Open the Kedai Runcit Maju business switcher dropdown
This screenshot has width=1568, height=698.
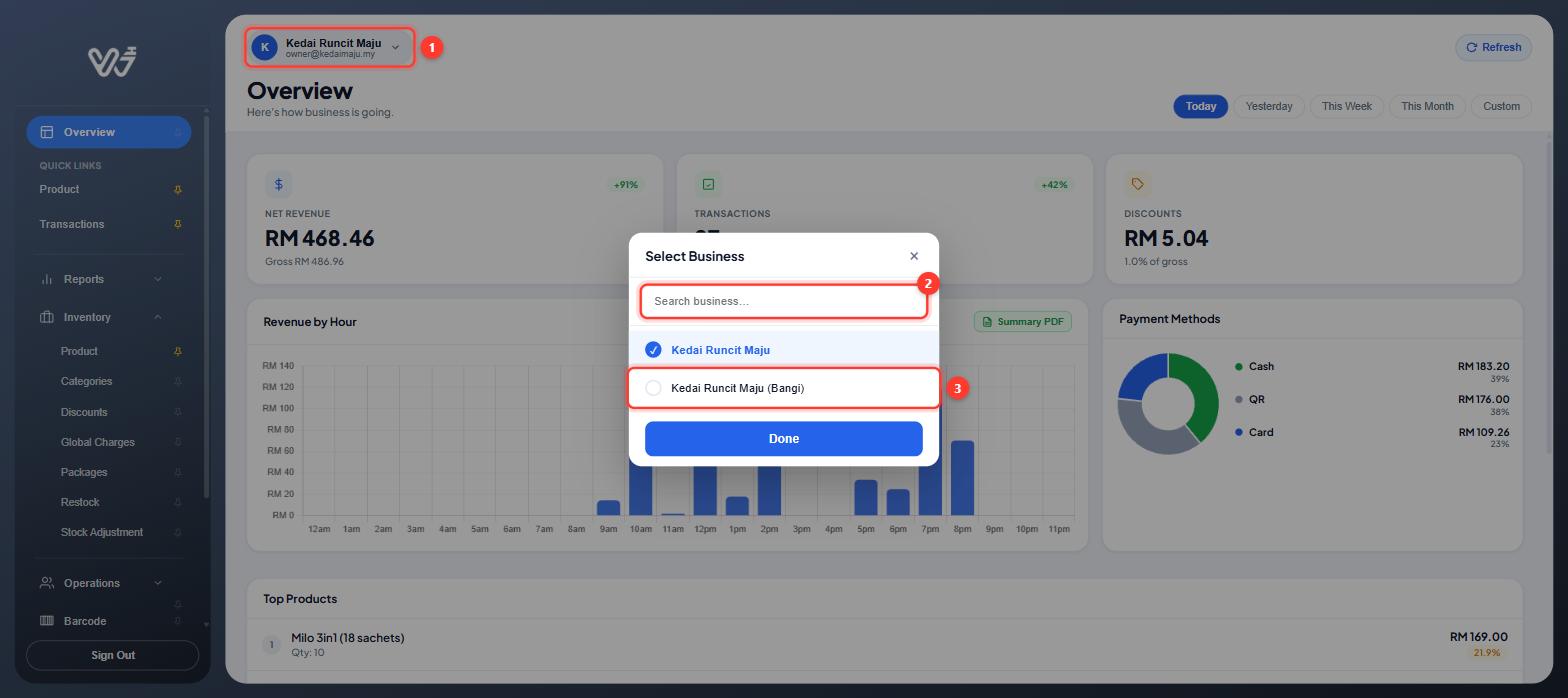click(329, 47)
